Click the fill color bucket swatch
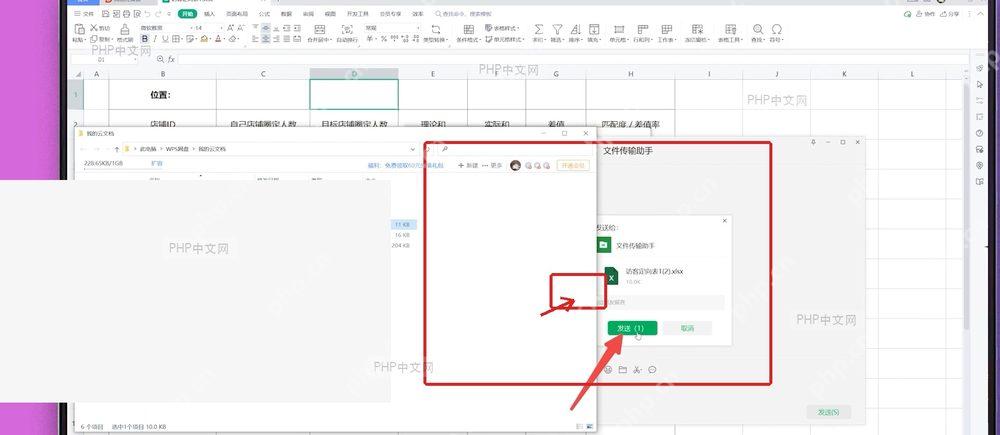 (204, 40)
